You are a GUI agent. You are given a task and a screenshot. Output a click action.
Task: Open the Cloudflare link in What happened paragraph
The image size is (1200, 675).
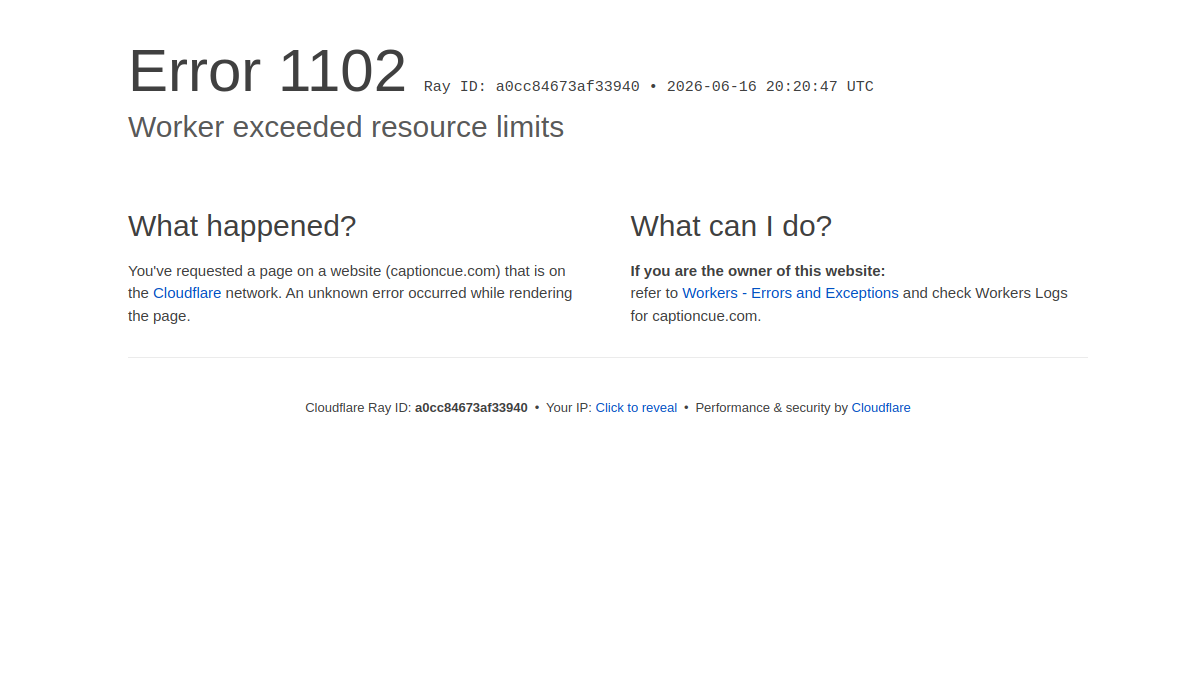(x=187, y=293)
